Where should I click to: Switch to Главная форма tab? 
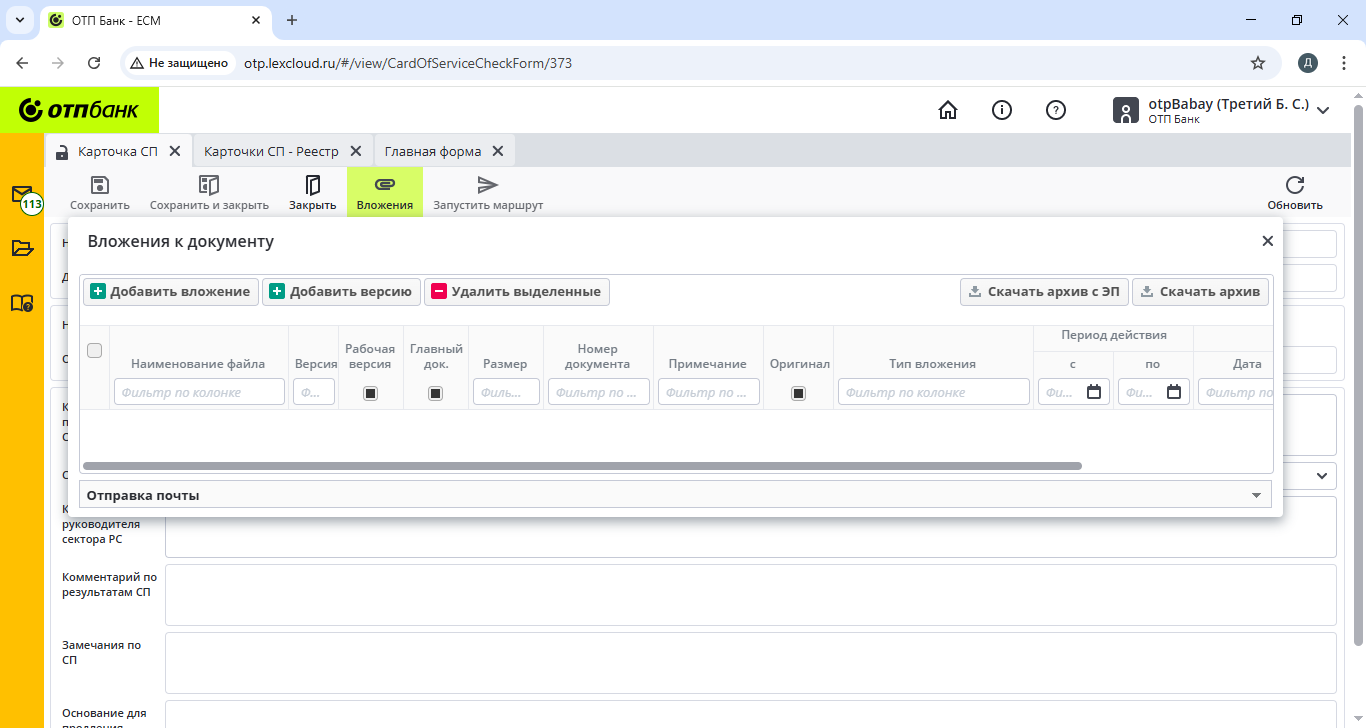433,151
